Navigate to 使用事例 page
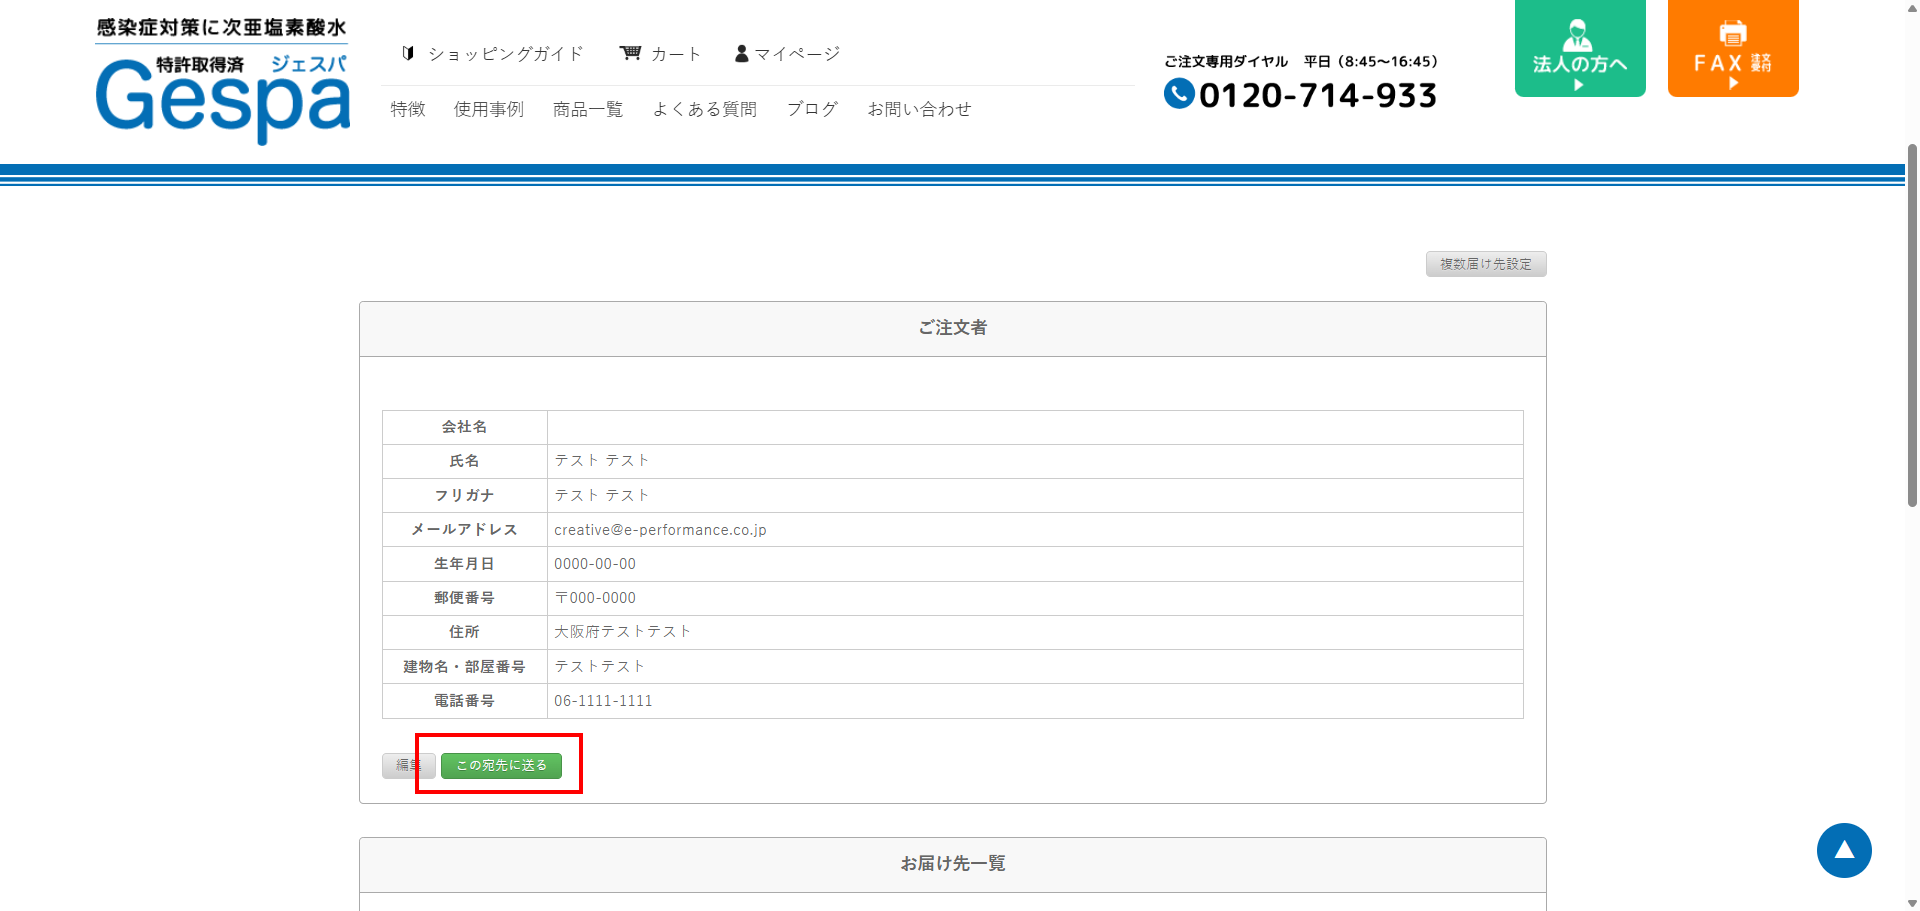 (x=489, y=109)
